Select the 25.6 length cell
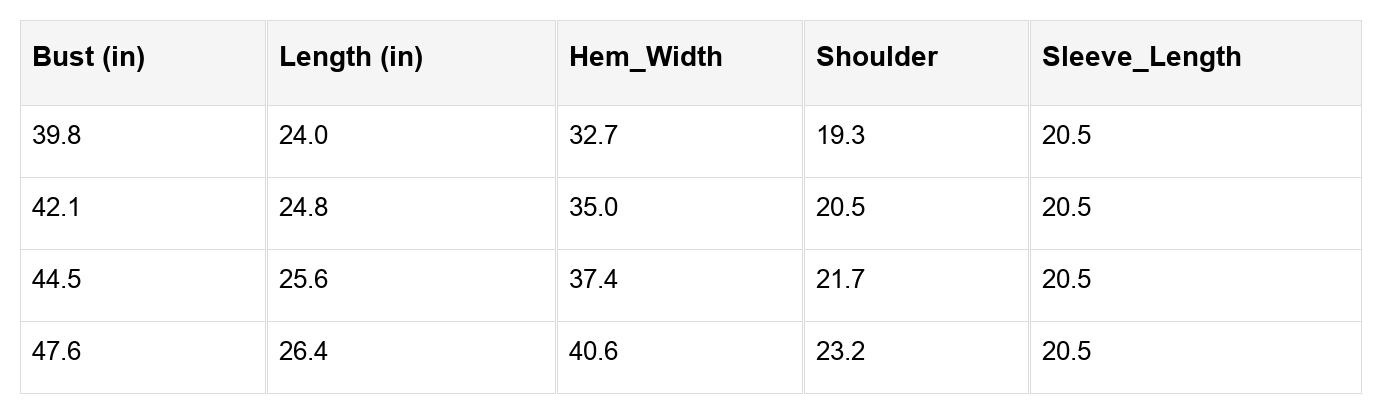Screen dimensions: 1381x413 303,280
